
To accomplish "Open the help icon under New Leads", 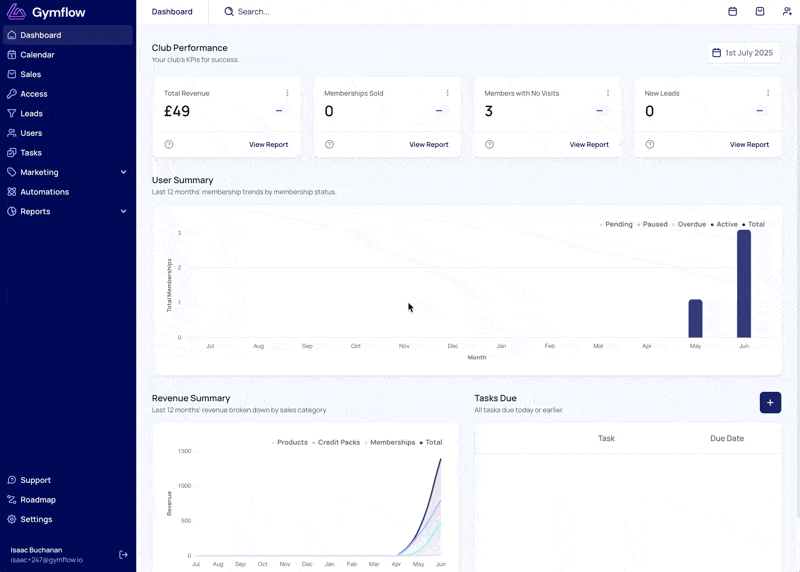I will [x=649, y=144].
